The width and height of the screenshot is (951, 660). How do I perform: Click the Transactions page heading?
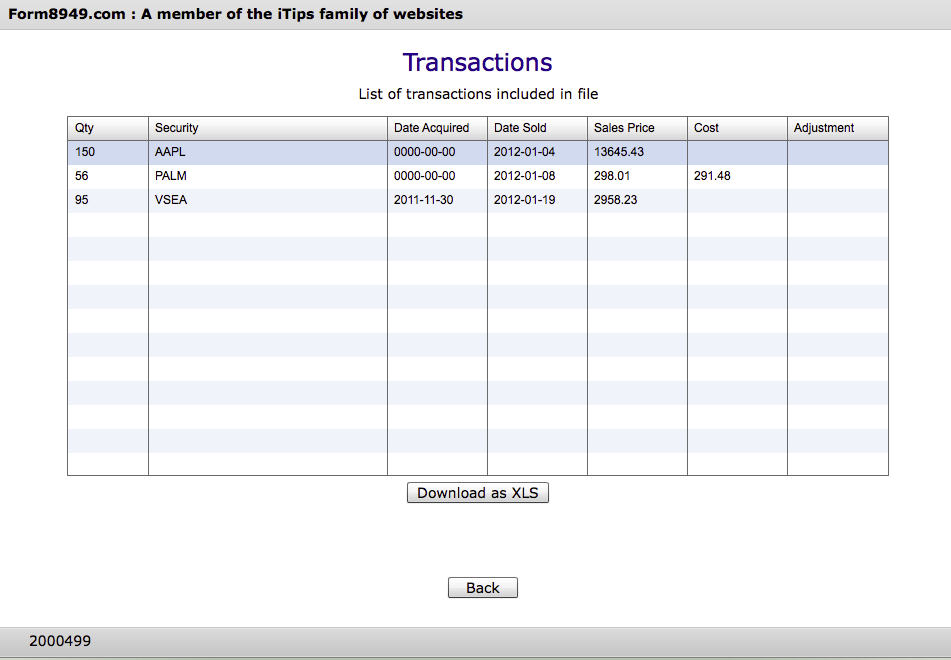477,62
